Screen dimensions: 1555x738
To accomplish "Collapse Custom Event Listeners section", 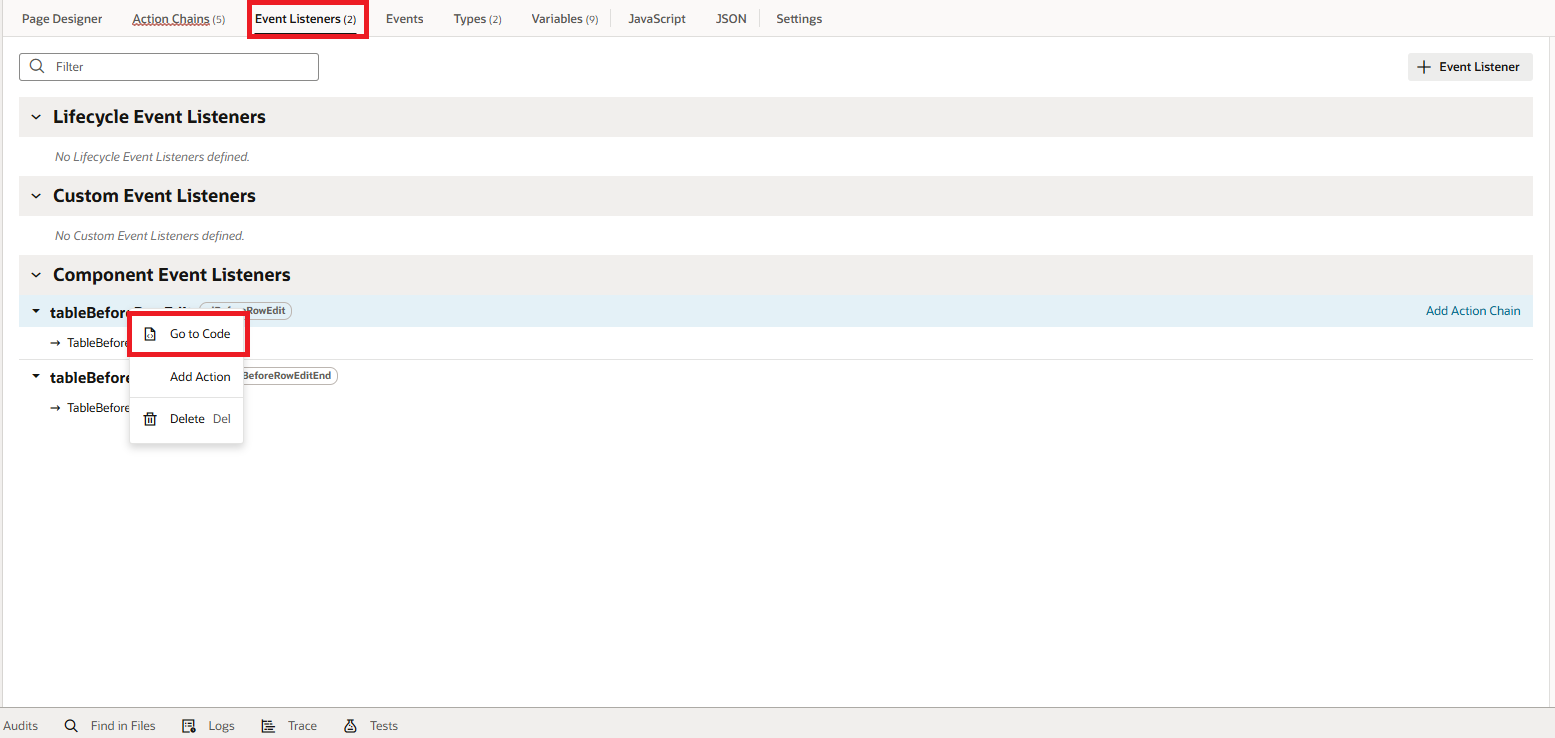I will [x=36, y=196].
